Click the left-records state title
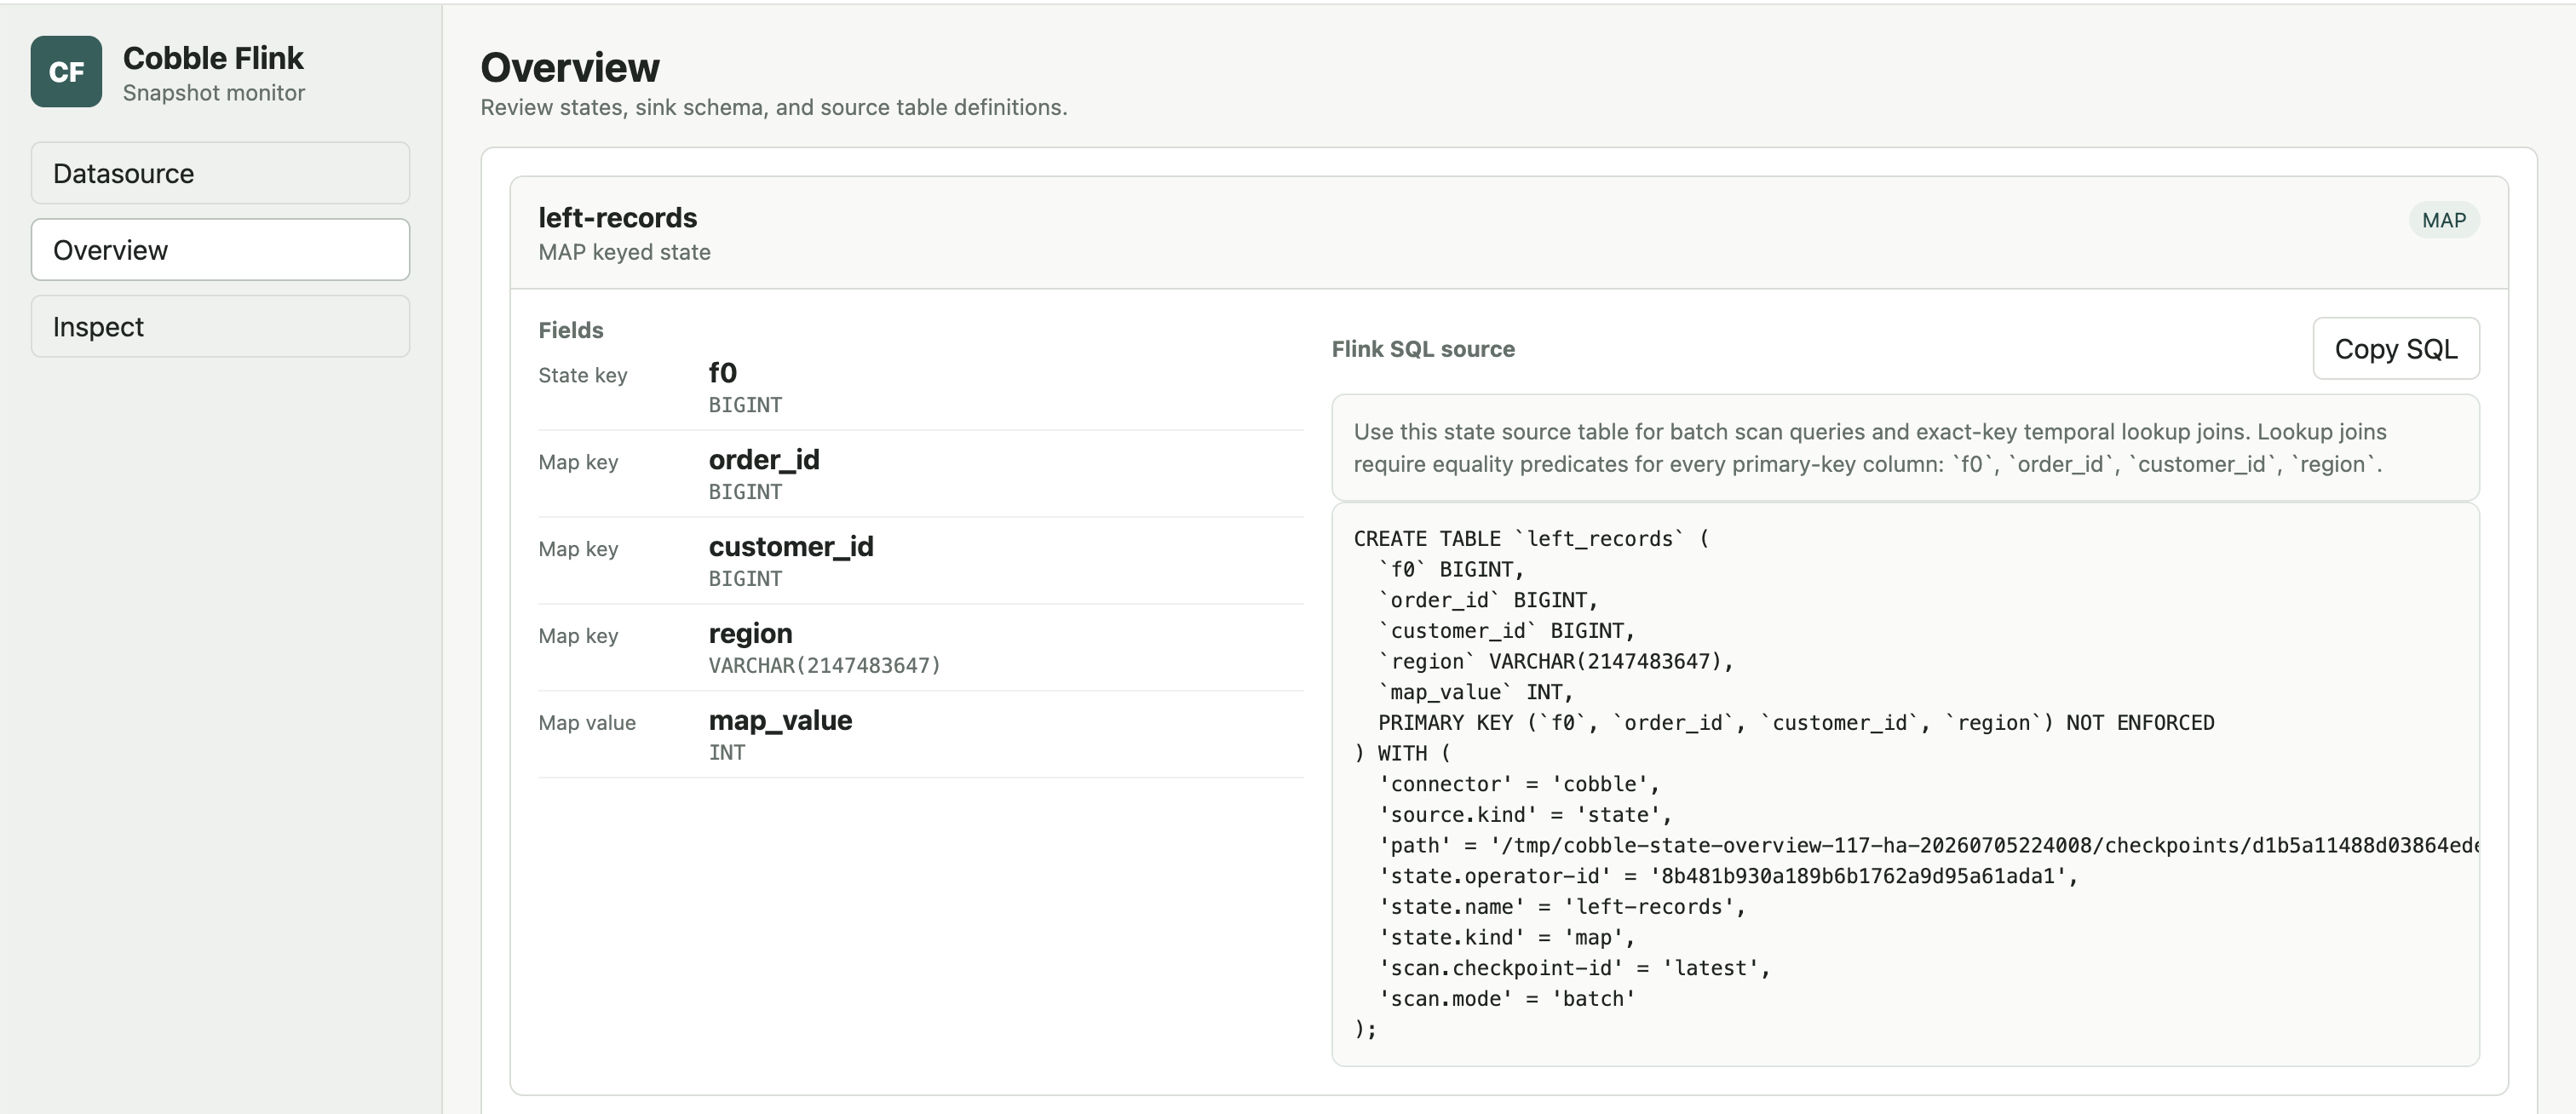Image resolution: width=2576 pixels, height=1114 pixels. click(618, 218)
